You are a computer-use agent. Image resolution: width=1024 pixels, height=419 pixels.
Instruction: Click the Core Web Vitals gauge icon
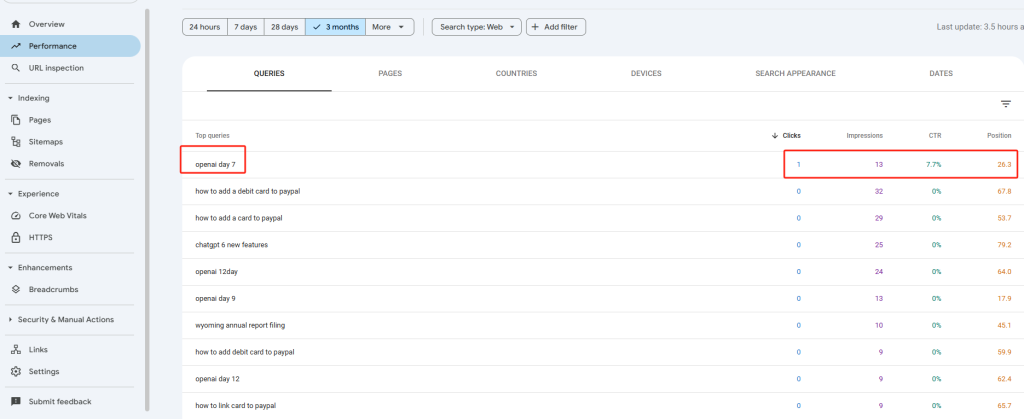pos(16,216)
